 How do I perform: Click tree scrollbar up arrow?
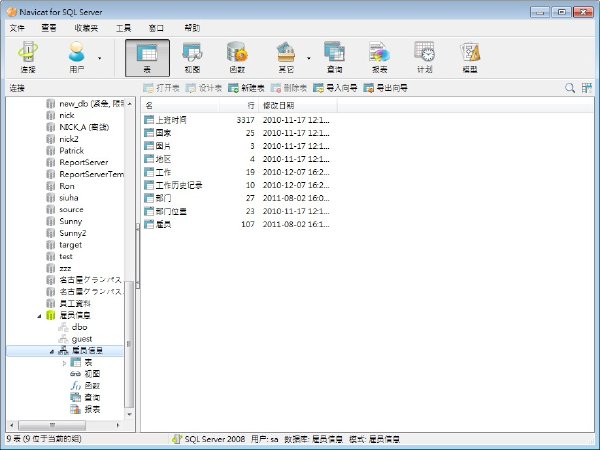pos(130,104)
